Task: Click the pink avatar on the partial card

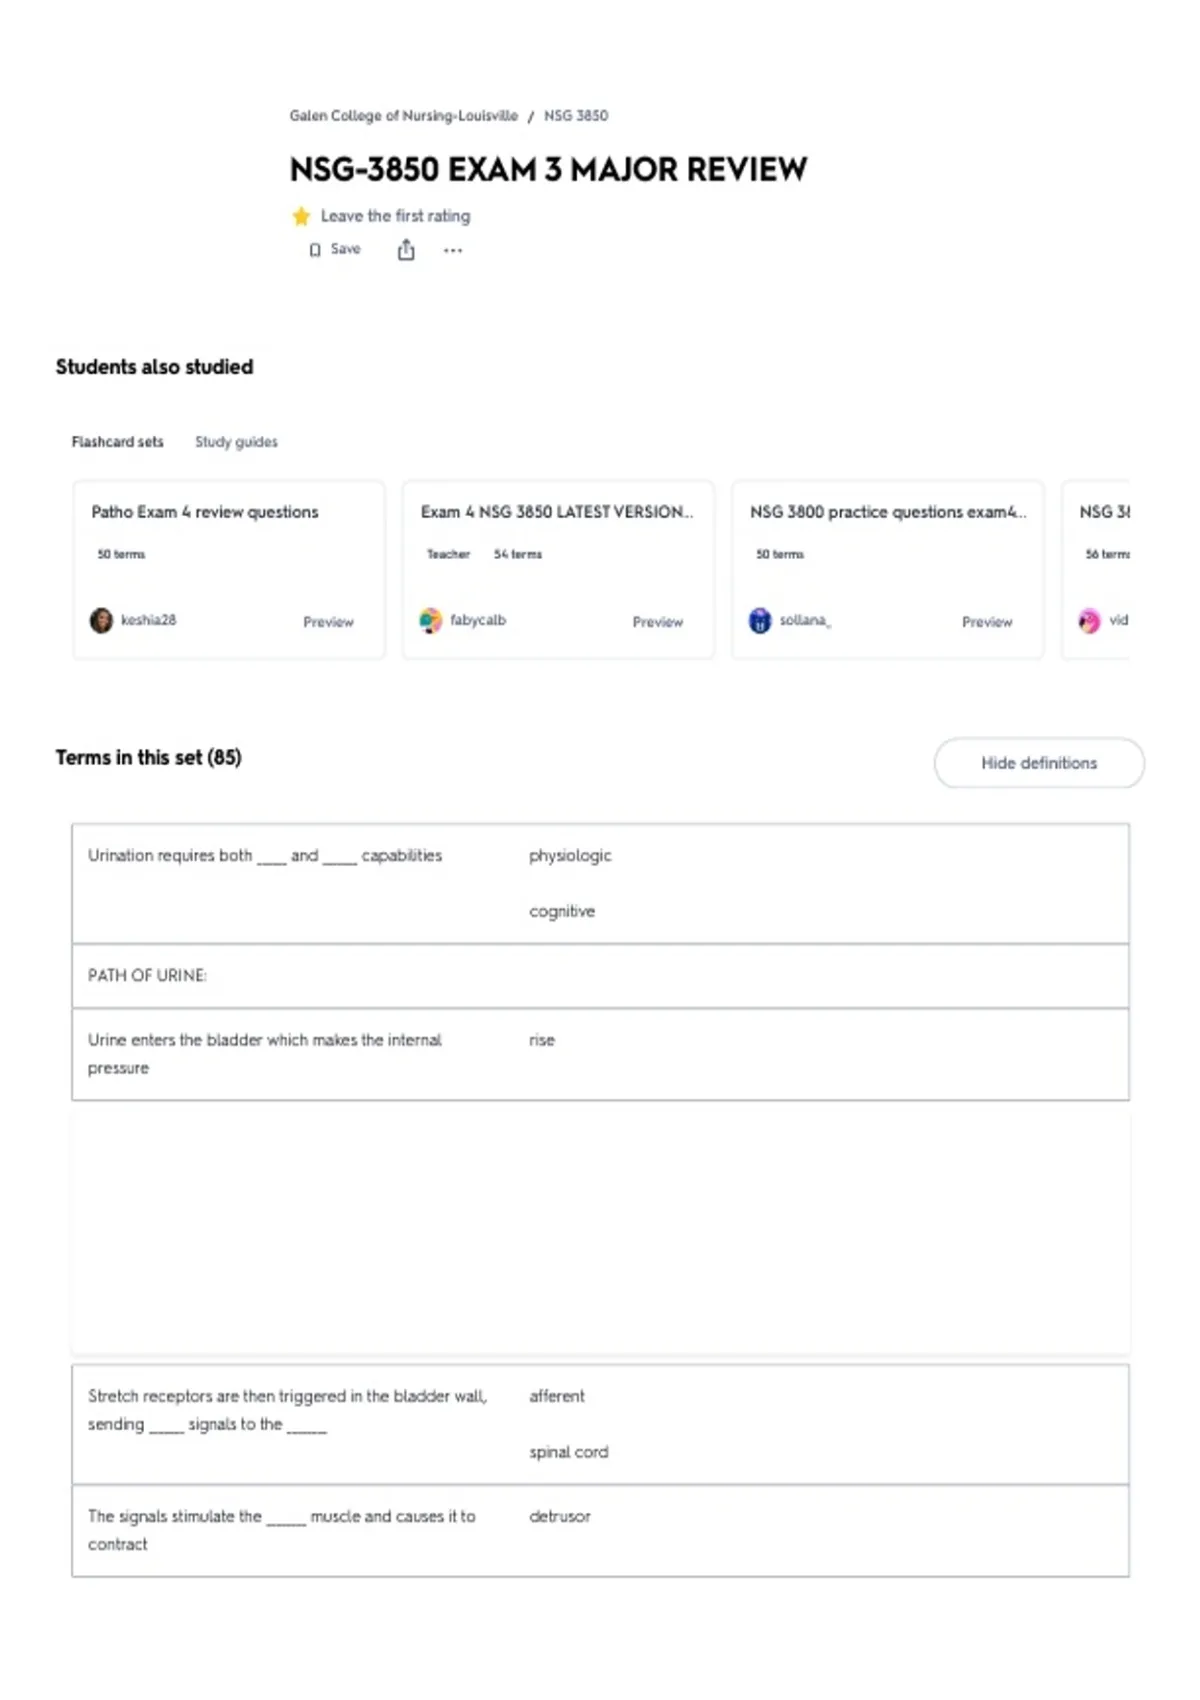Action: tap(1089, 620)
